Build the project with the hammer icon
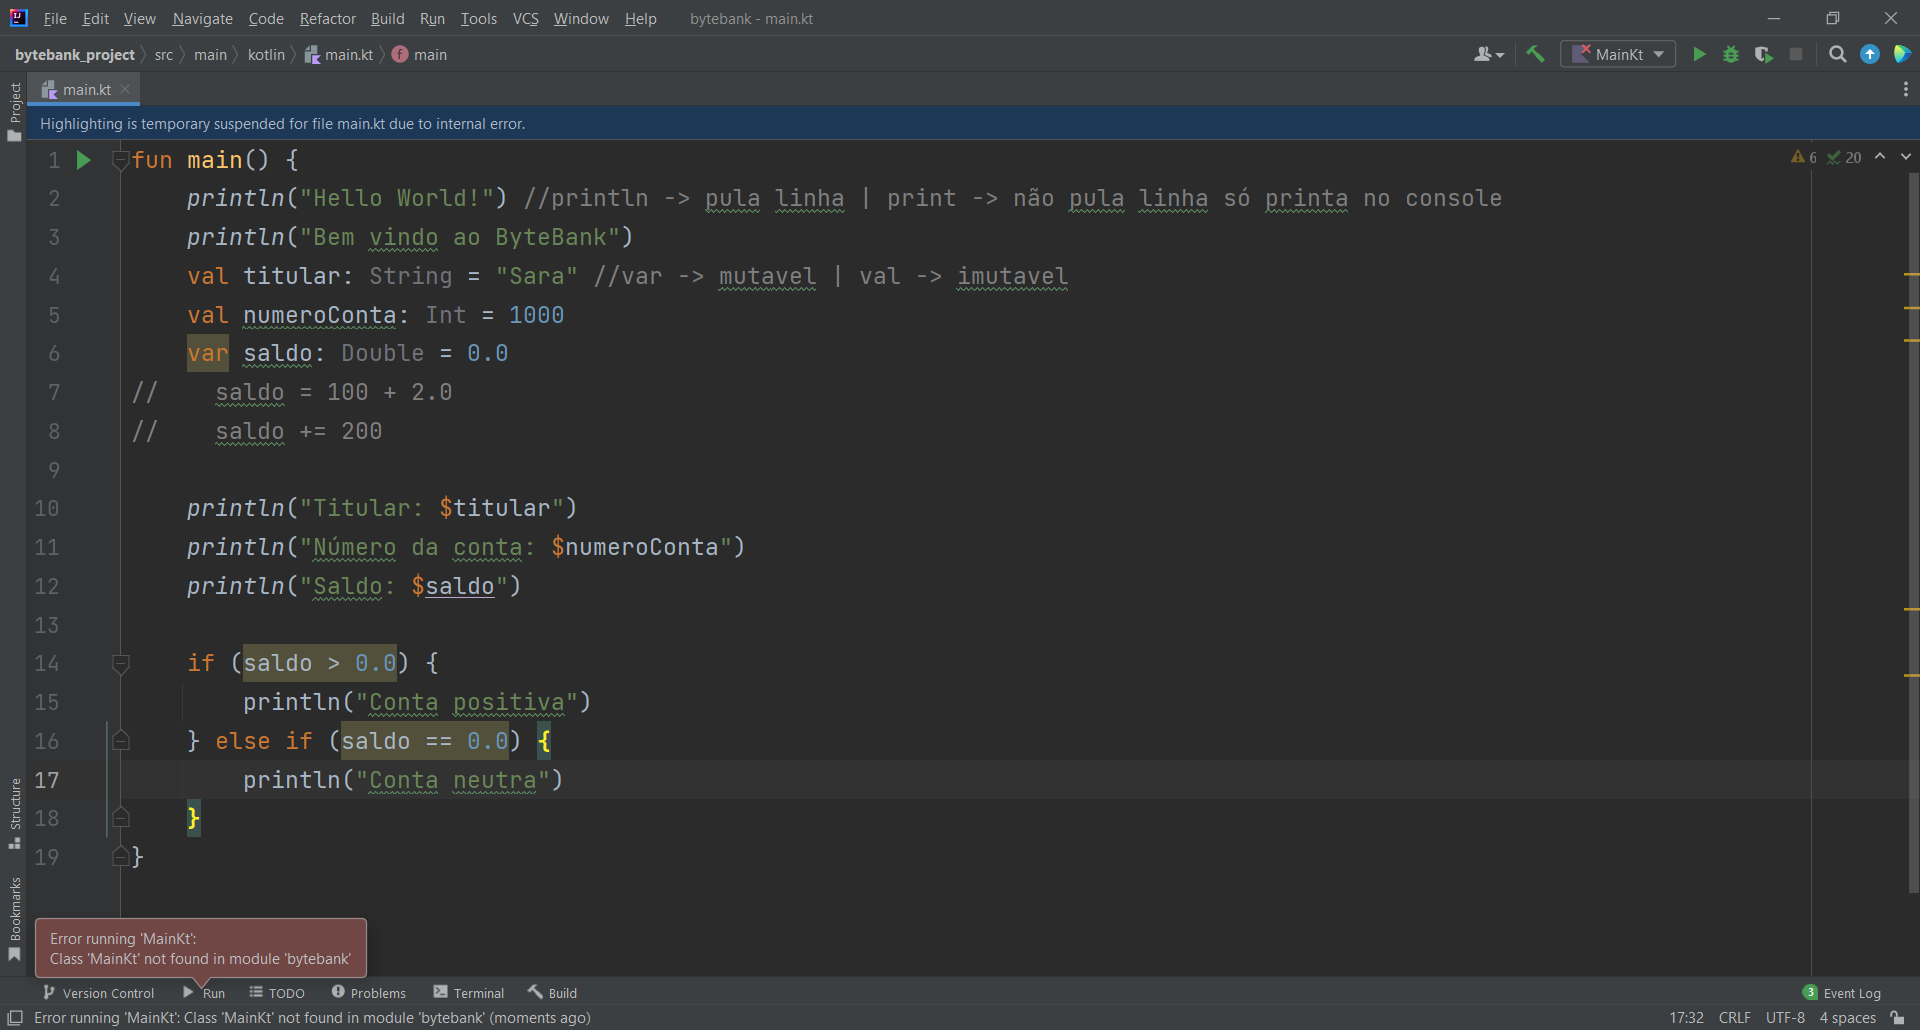The width and height of the screenshot is (1920, 1030). tap(1535, 55)
